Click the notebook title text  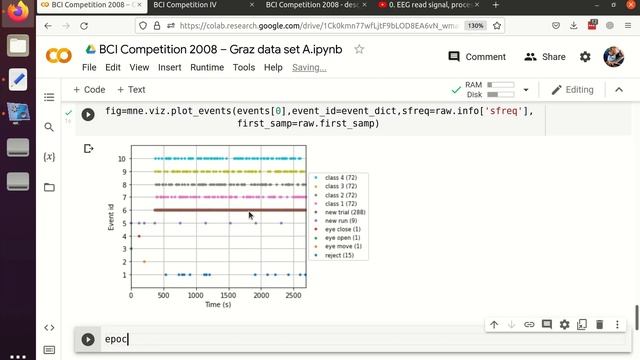pos(220,49)
